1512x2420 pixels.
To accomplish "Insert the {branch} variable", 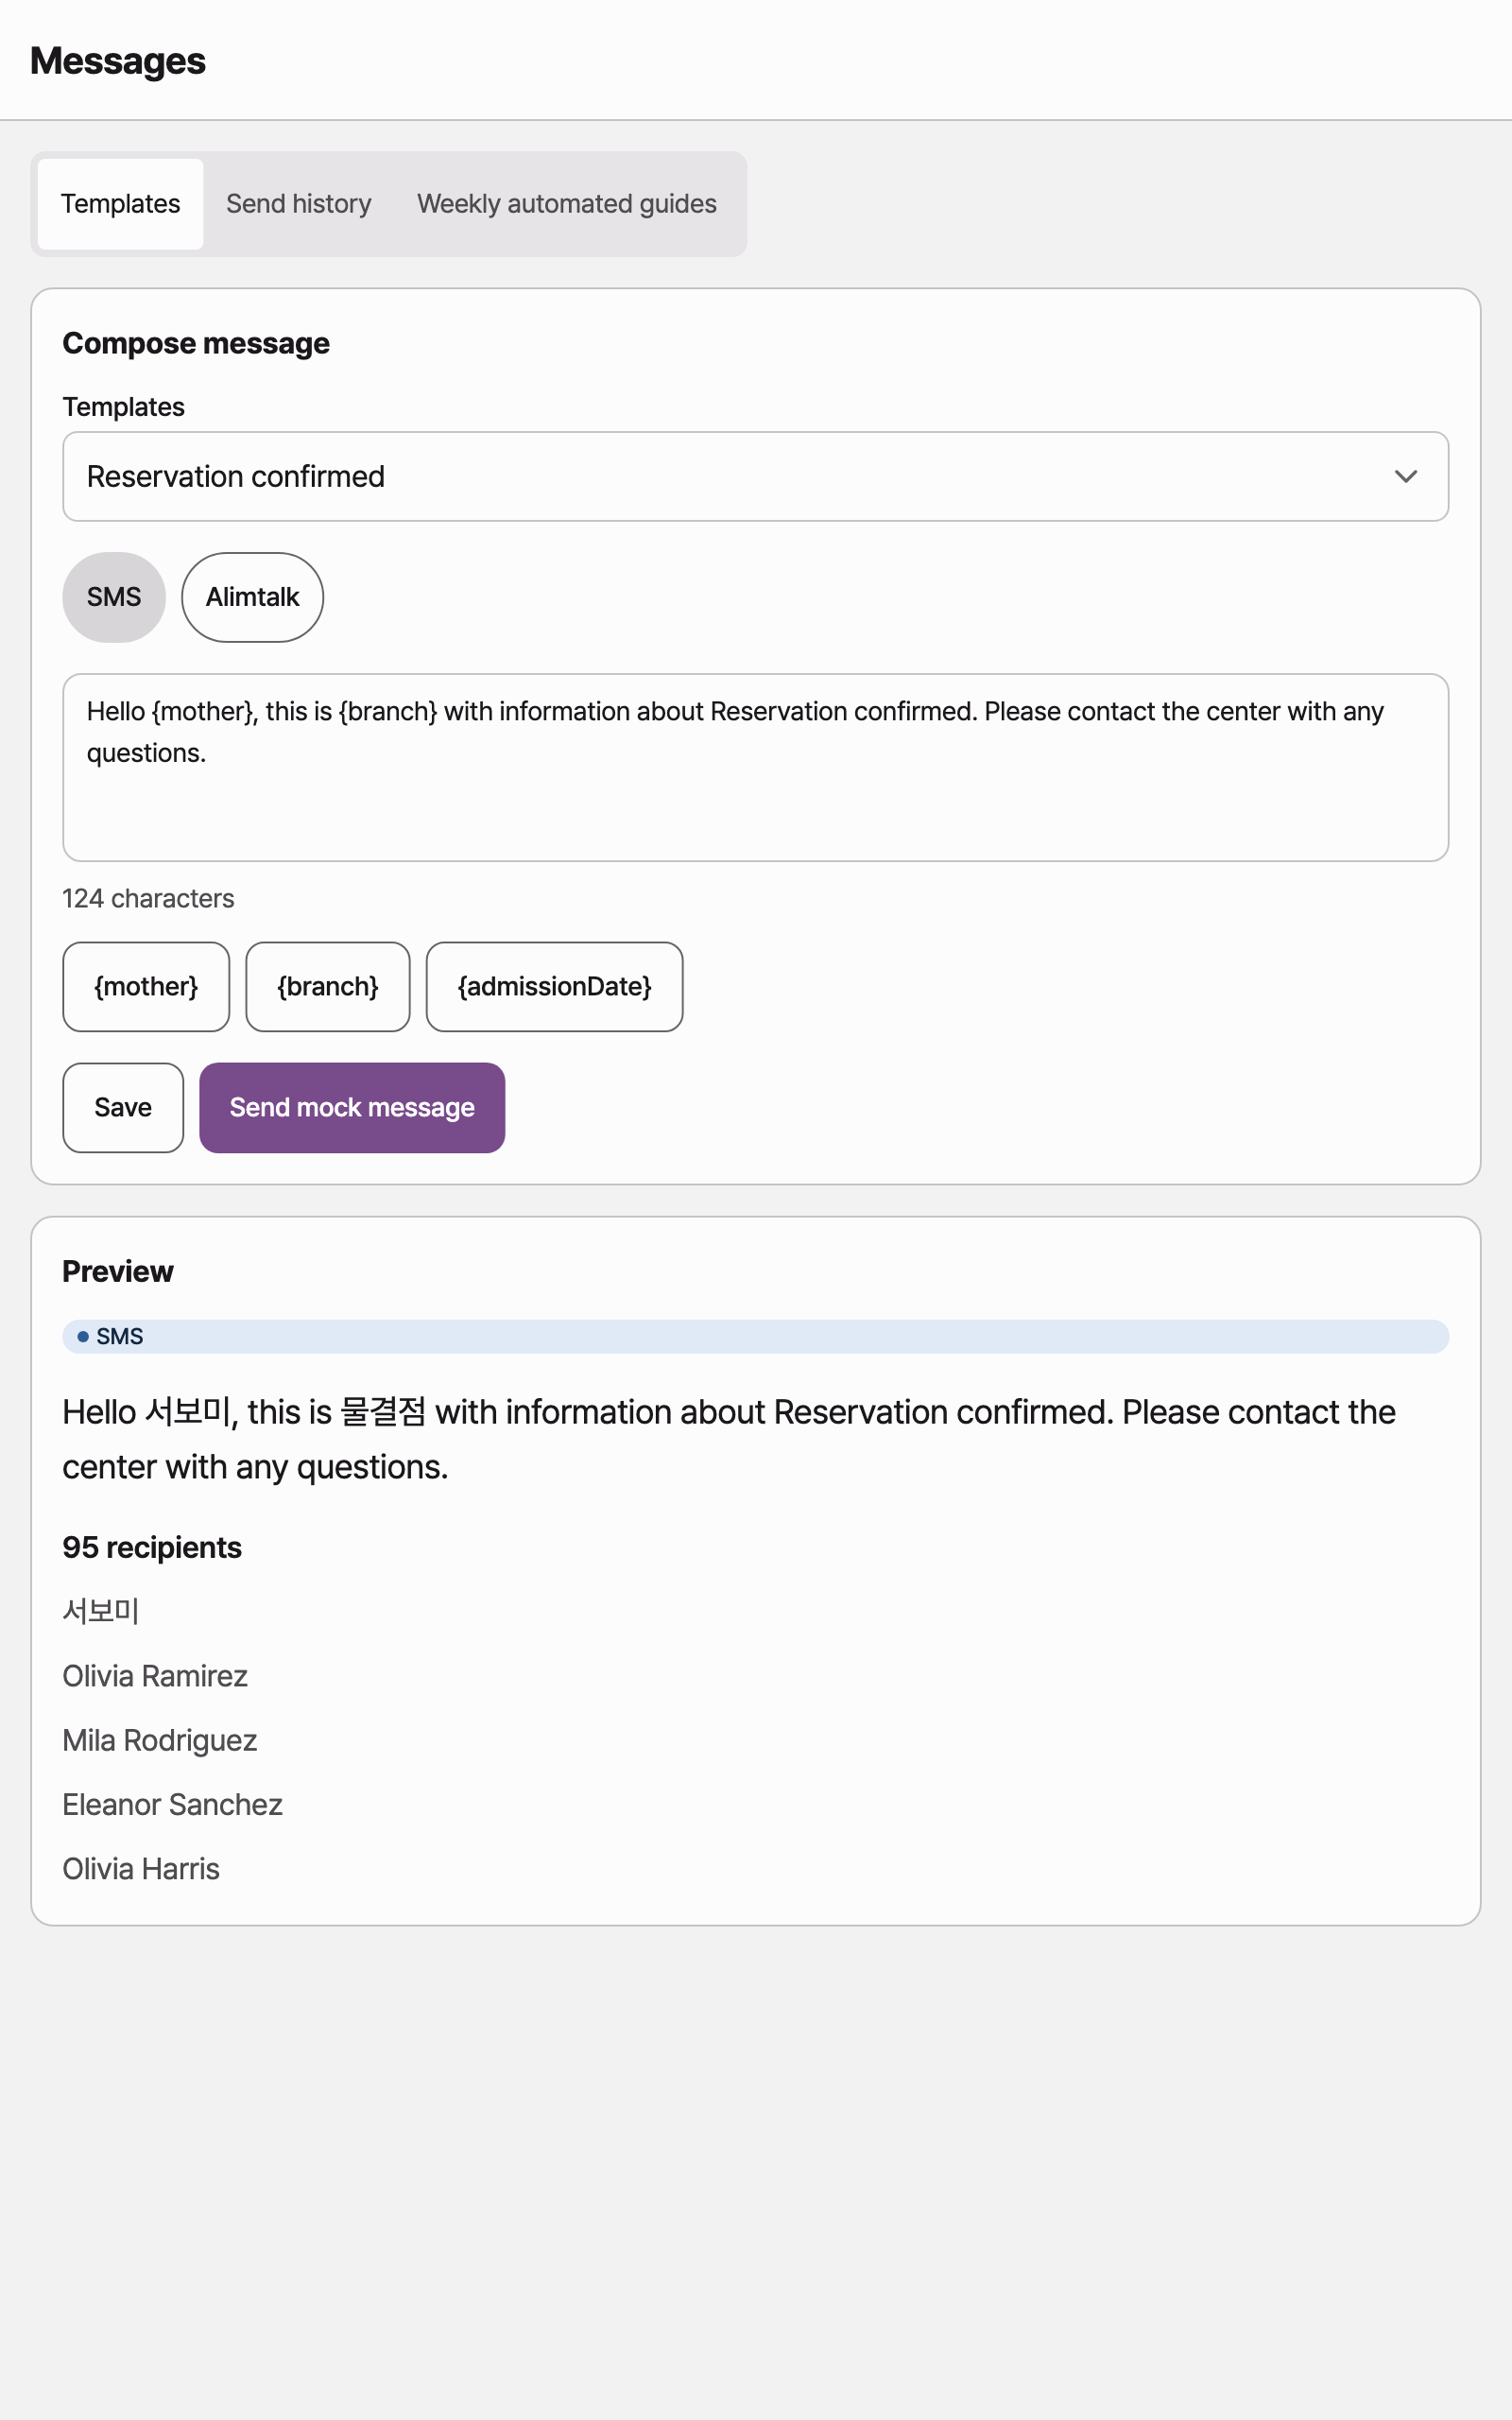I will tap(328, 987).
